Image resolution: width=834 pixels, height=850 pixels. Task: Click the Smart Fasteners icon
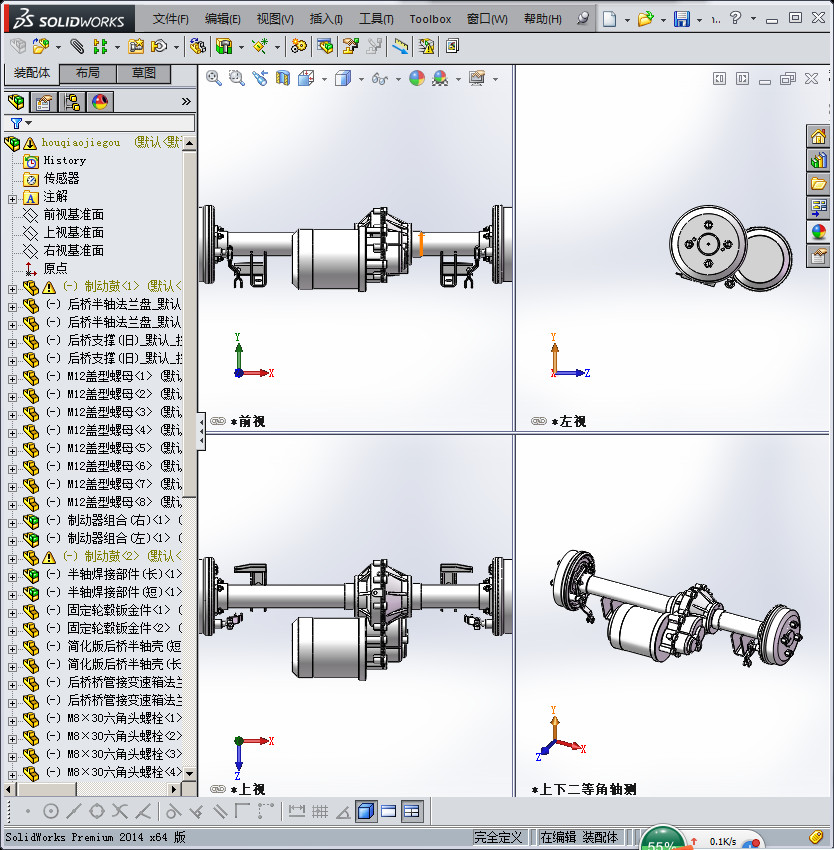coord(136,47)
